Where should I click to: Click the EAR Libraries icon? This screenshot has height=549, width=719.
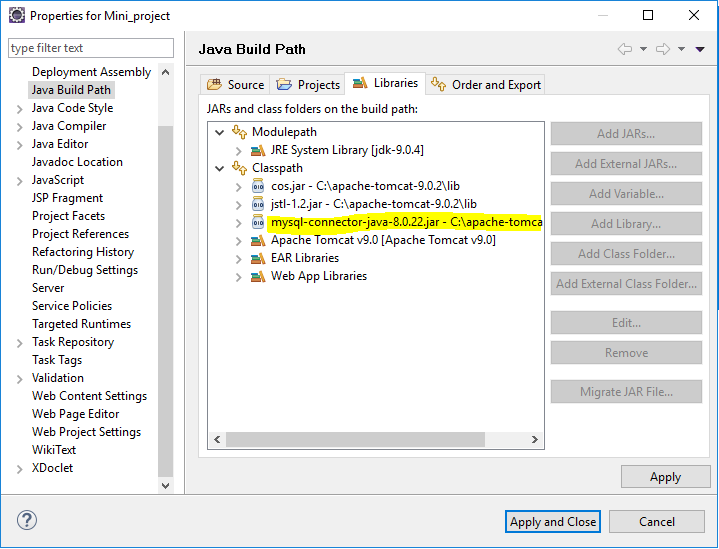[258, 258]
